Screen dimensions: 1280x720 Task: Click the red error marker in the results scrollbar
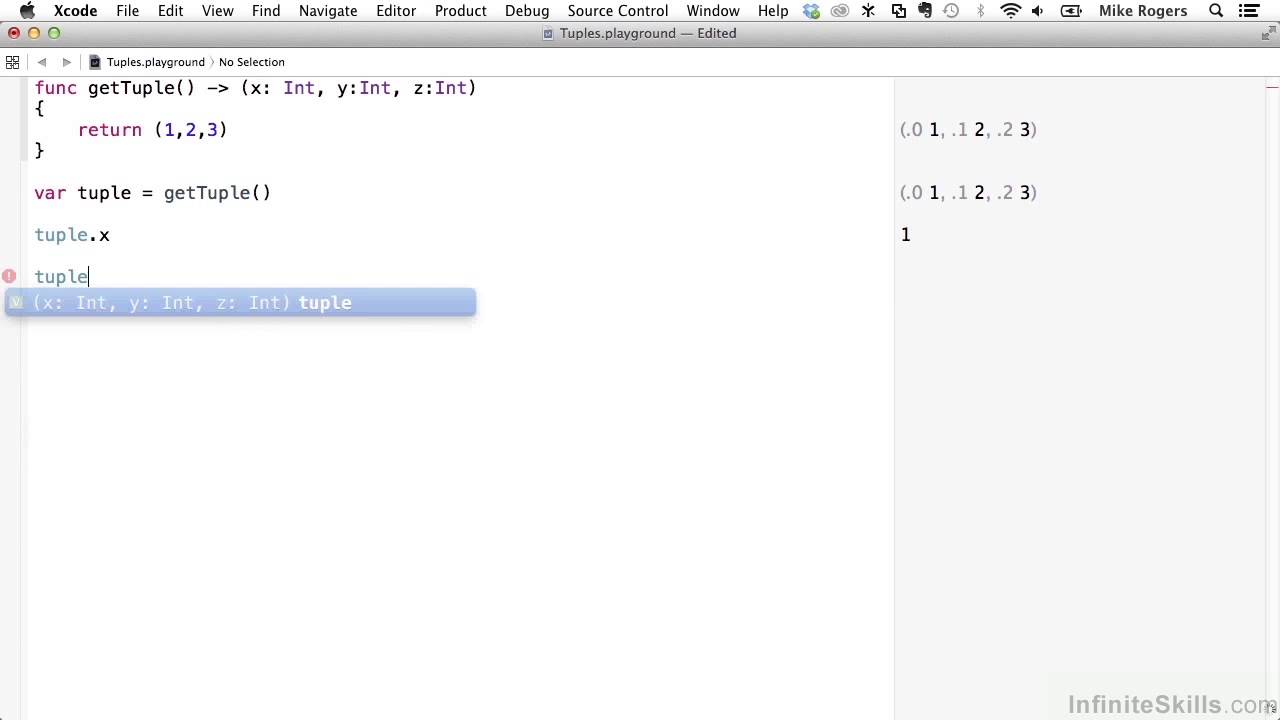pos(1272,88)
